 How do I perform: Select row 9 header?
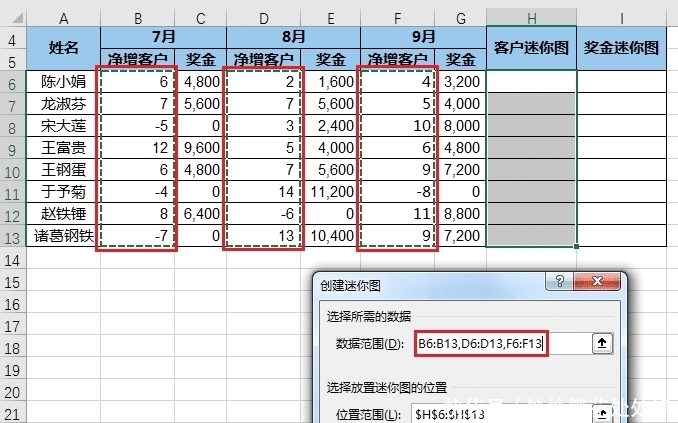click(x=13, y=150)
